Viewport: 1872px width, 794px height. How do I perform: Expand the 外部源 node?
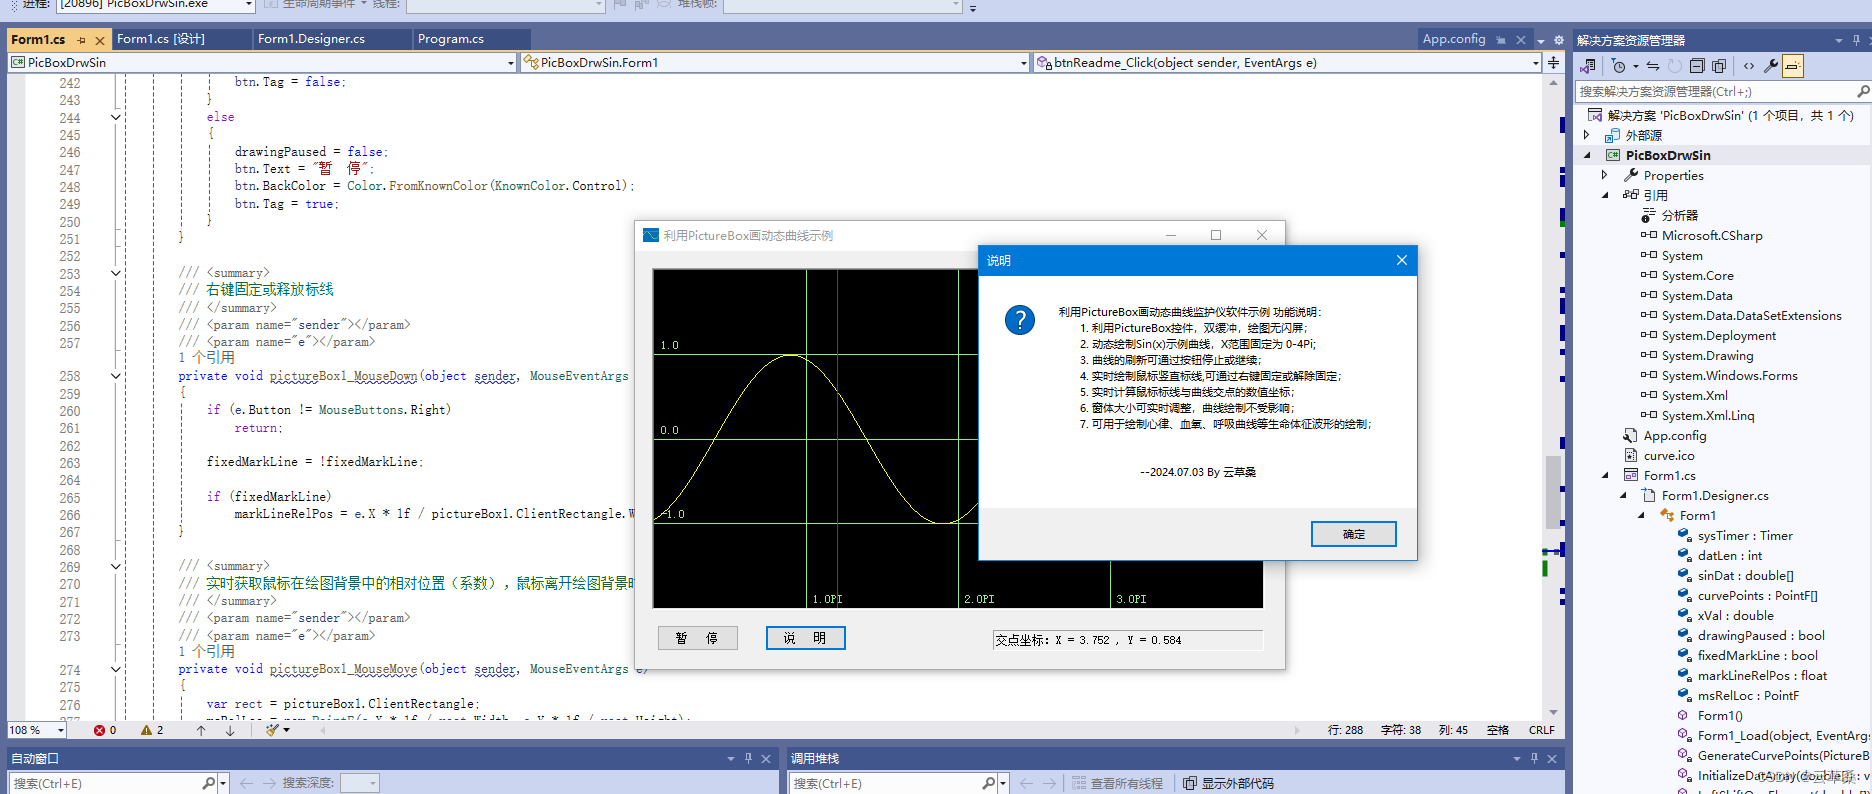pyautogui.click(x=1587, y=135)
